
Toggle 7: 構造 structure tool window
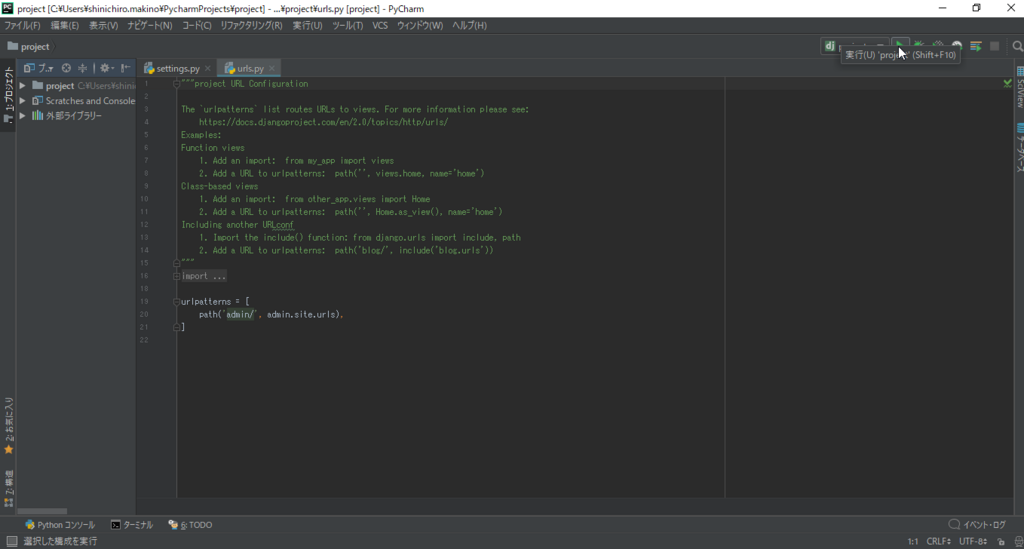[8, 488]
